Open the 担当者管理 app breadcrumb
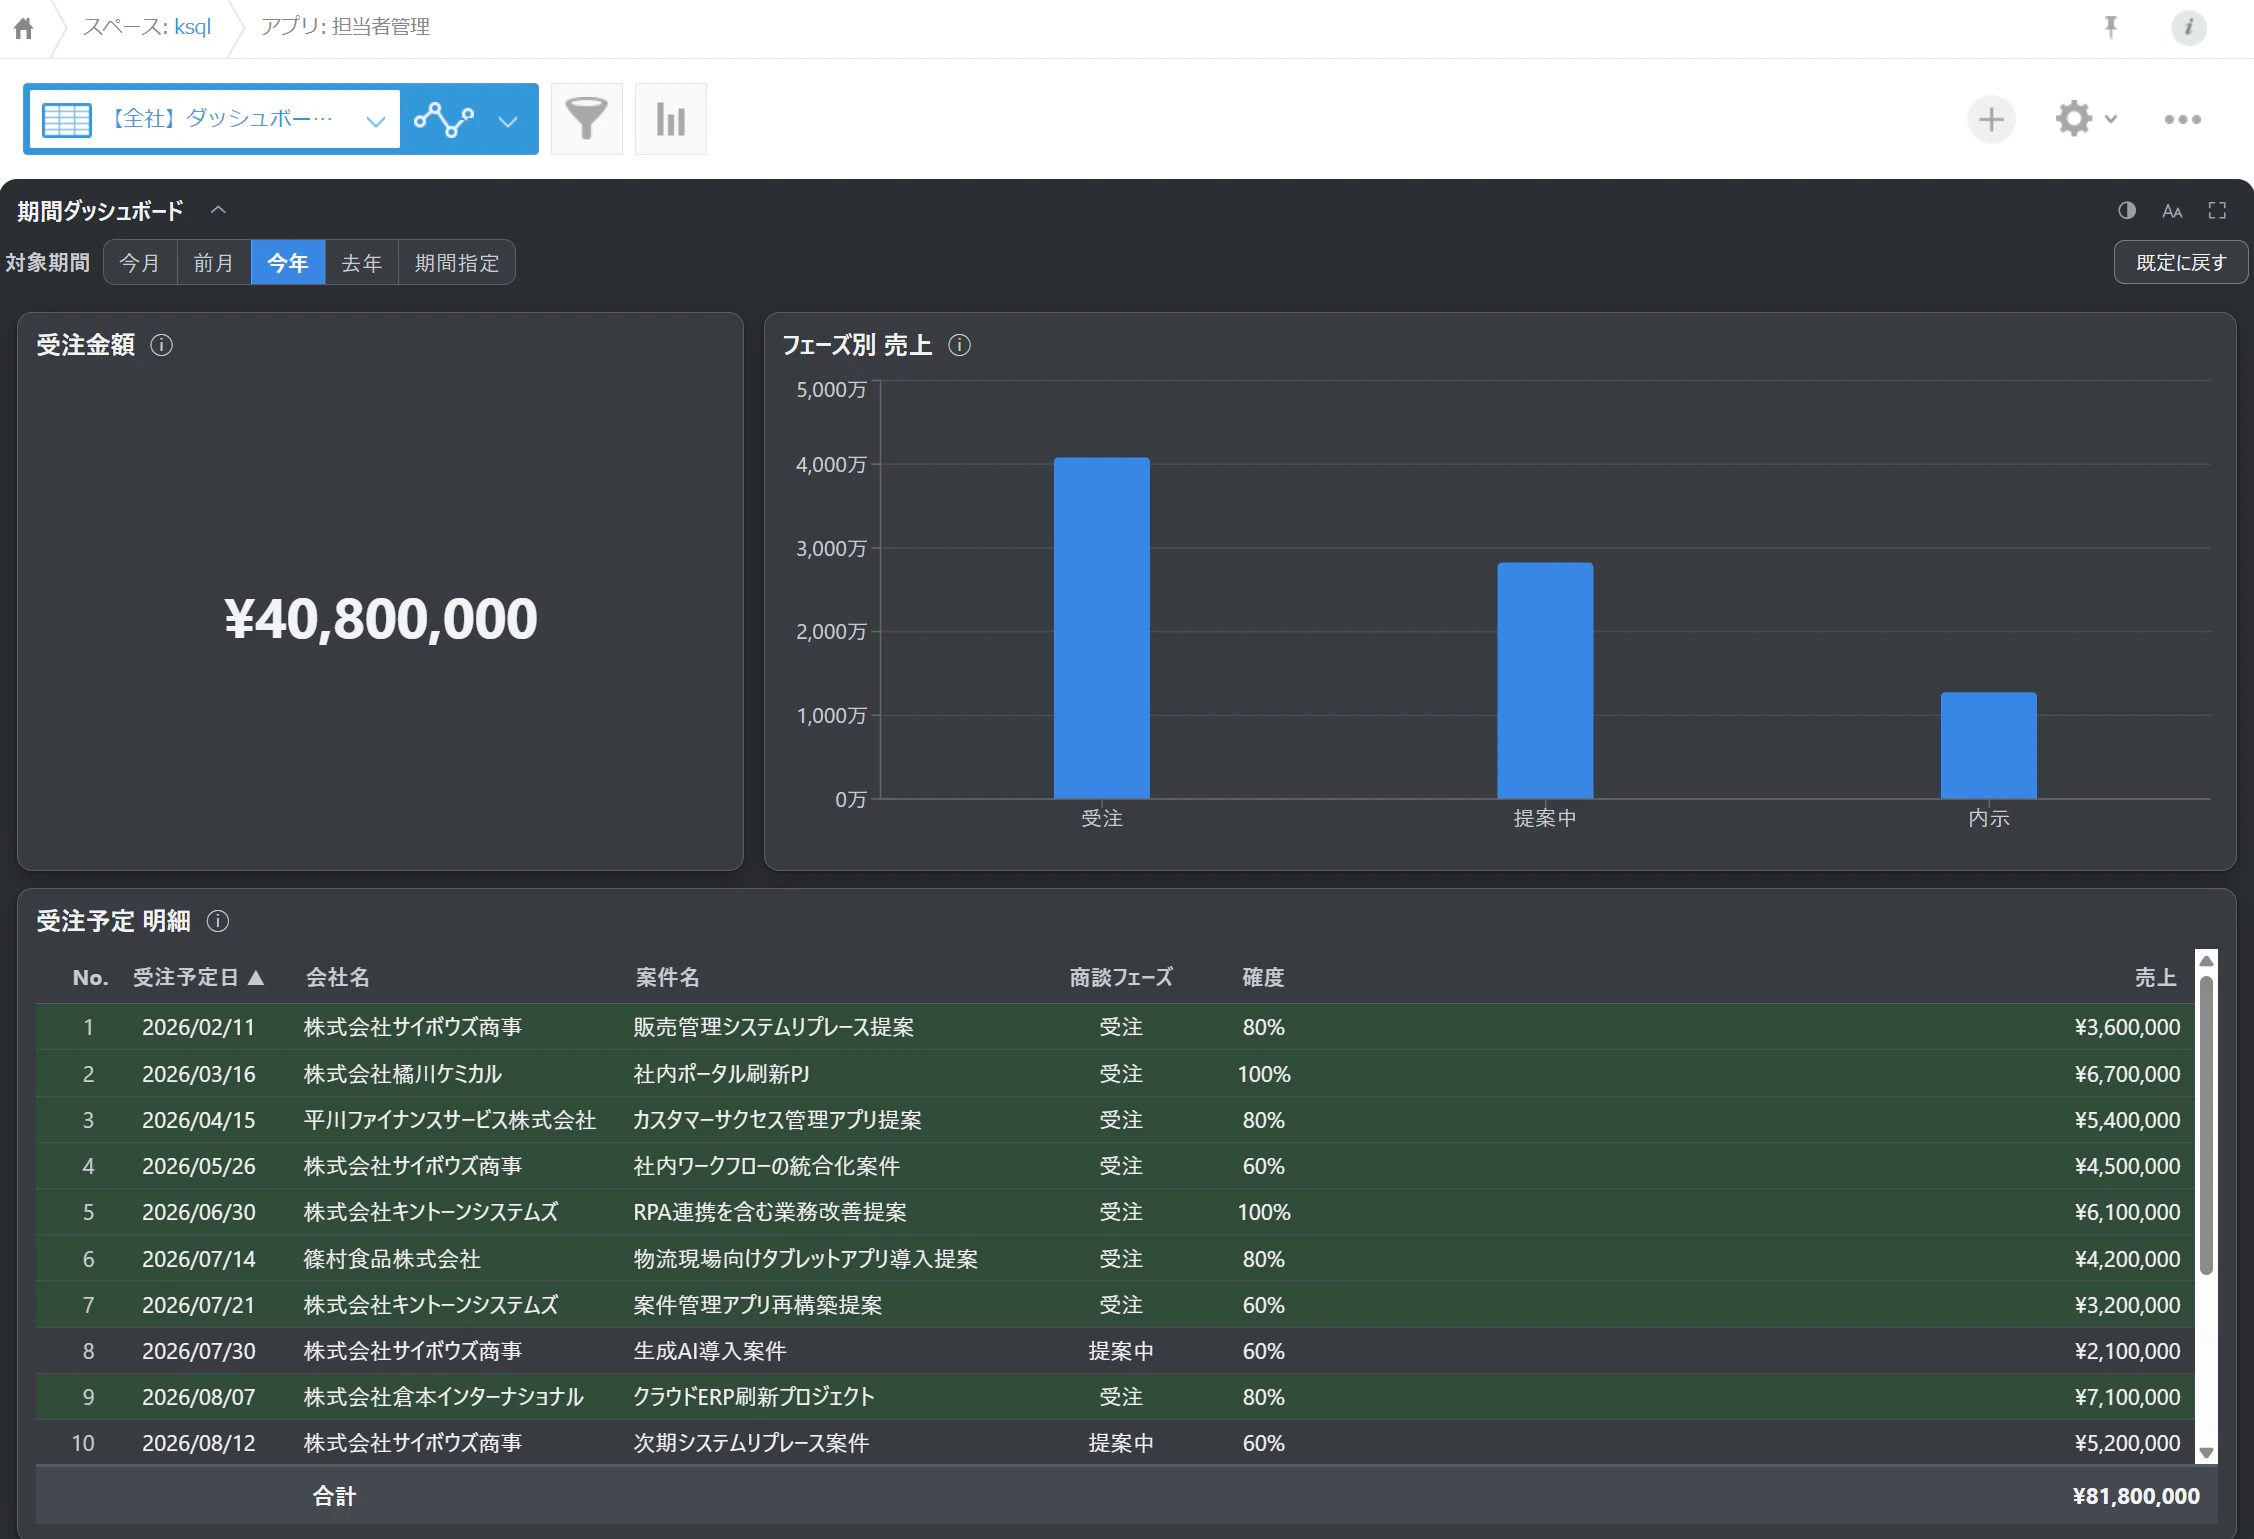This screenshot has height=1539, width=2254. (x=345, y=27)
